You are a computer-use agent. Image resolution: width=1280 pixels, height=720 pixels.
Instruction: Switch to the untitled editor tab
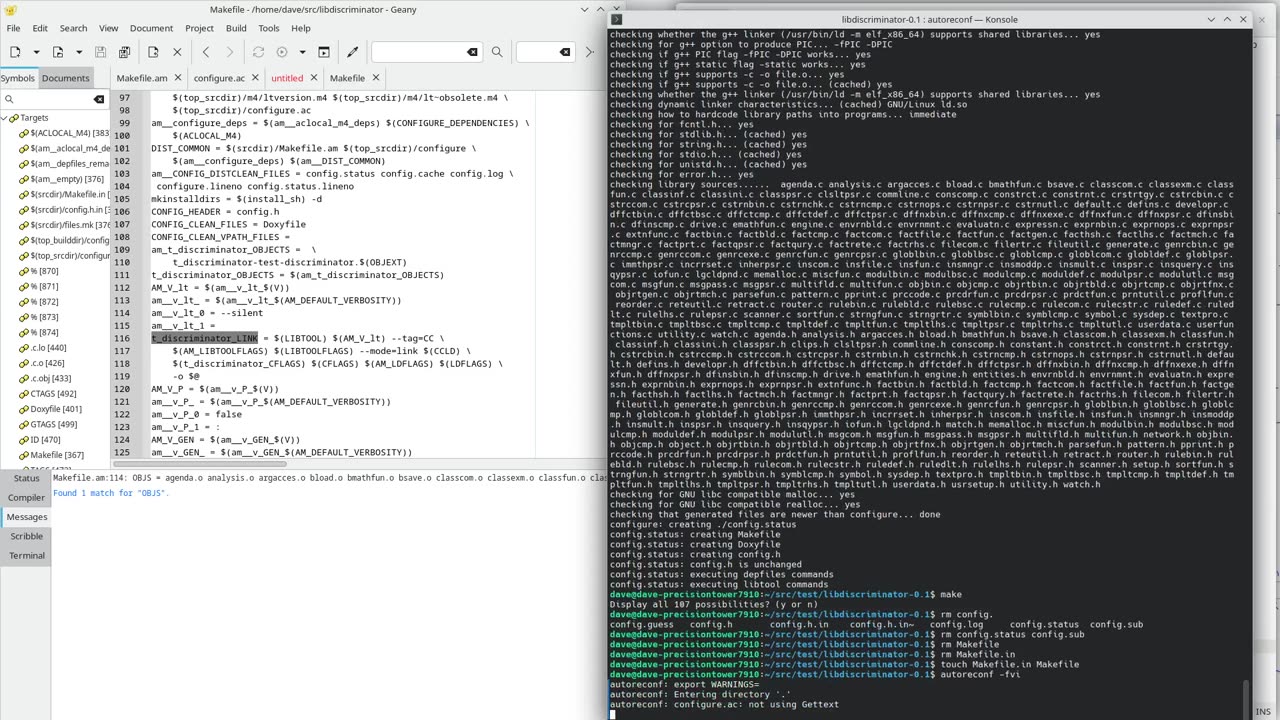(287, 78)
